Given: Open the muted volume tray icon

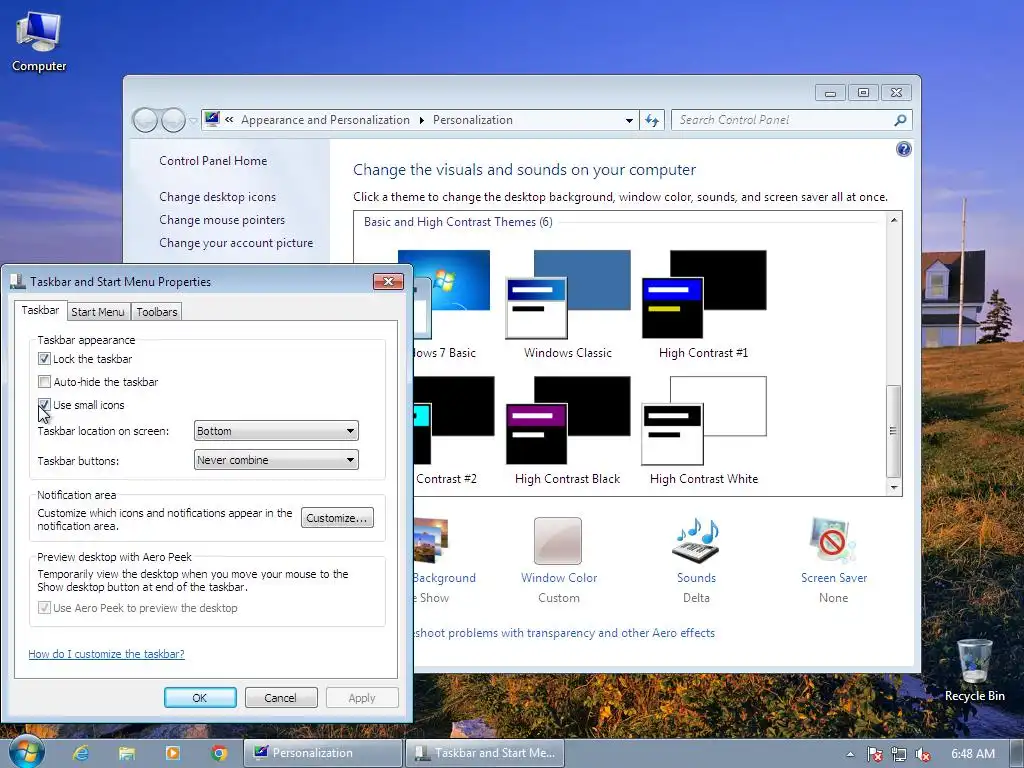Looking at the screenshot, I should 923,754.
